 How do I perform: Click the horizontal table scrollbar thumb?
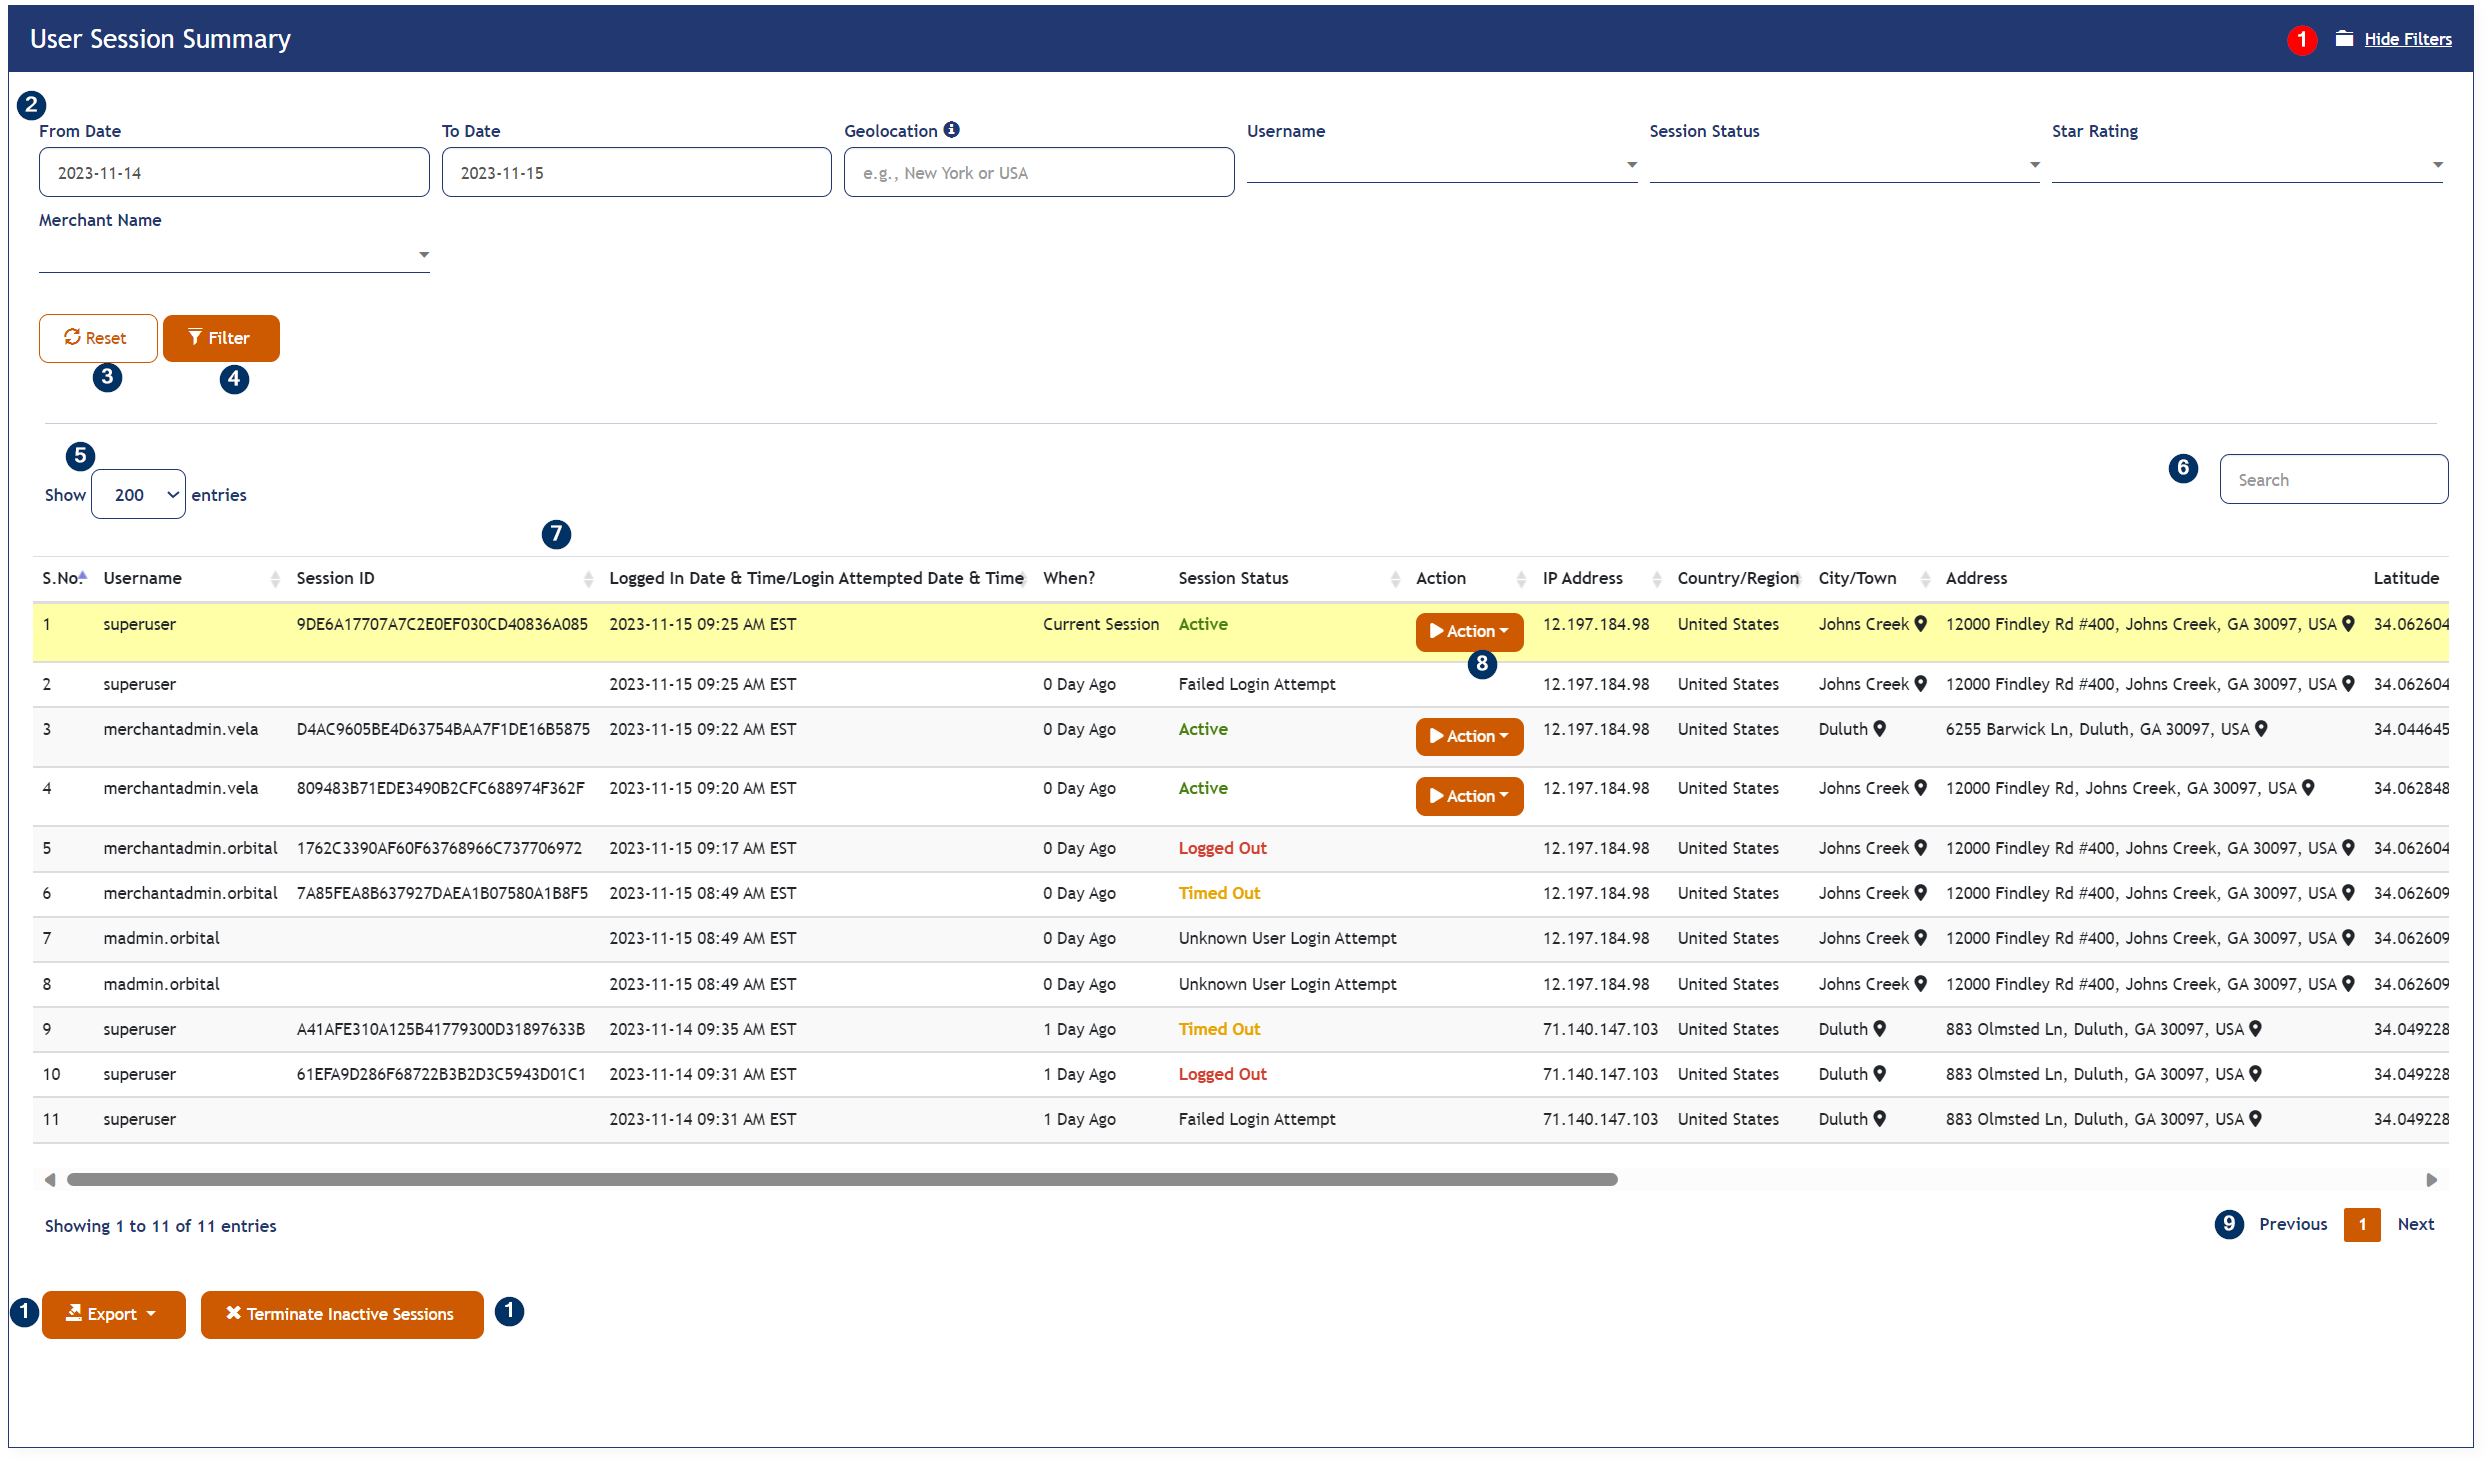pyautogui.click(x=842, y=1180)
